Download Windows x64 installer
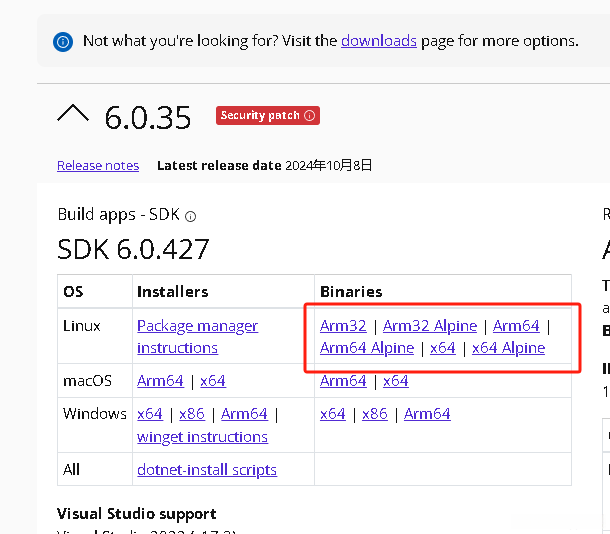Viewport: 610px width, 534px height. [150, 414]
